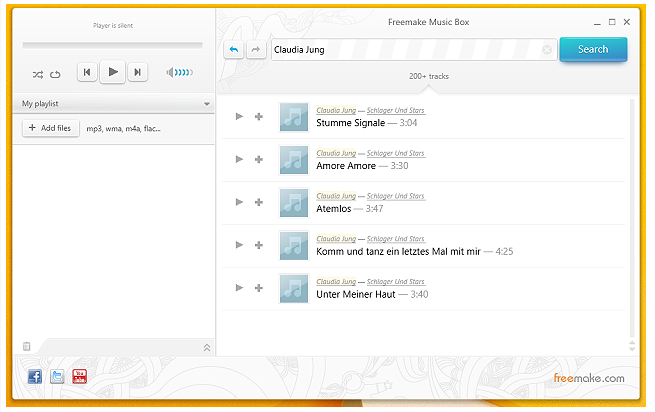Viewport: 655px width, 412px height.
Task: Select the Amore Amore track title
Action: [346, 166]
